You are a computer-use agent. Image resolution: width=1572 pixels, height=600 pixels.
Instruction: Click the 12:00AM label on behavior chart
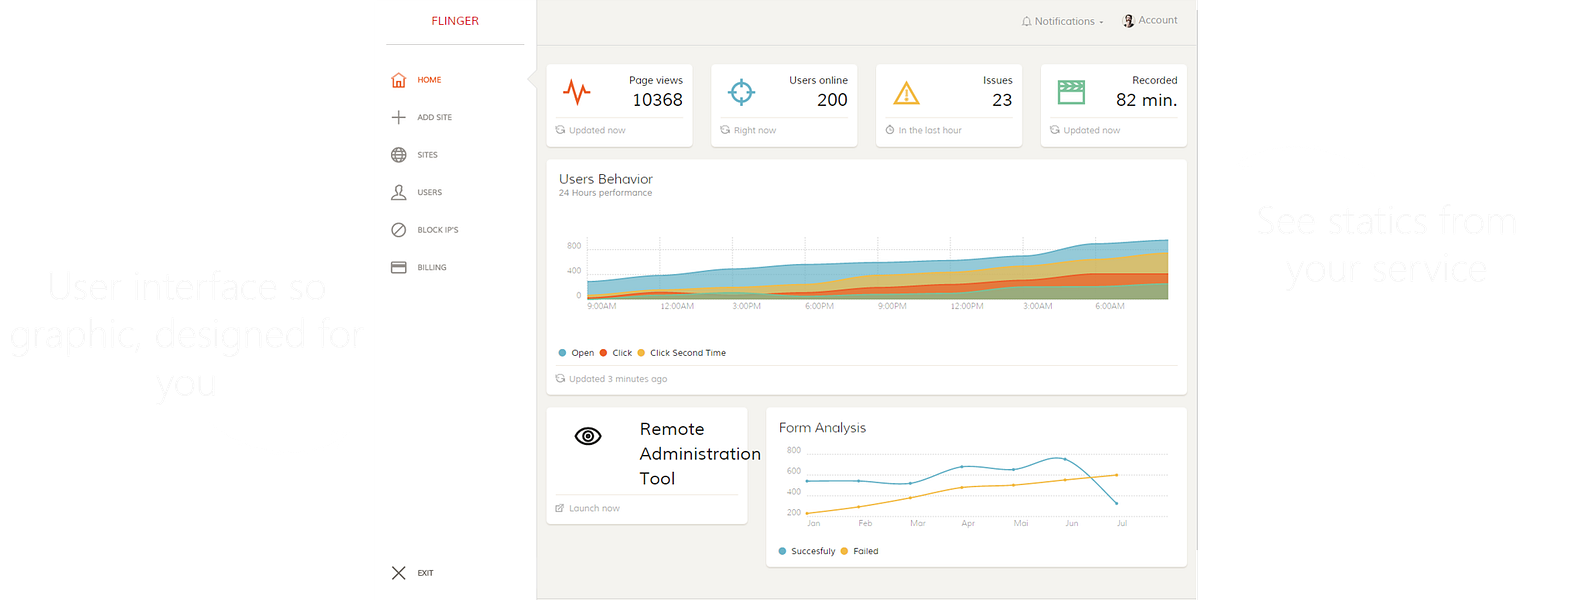coord(677,306)
